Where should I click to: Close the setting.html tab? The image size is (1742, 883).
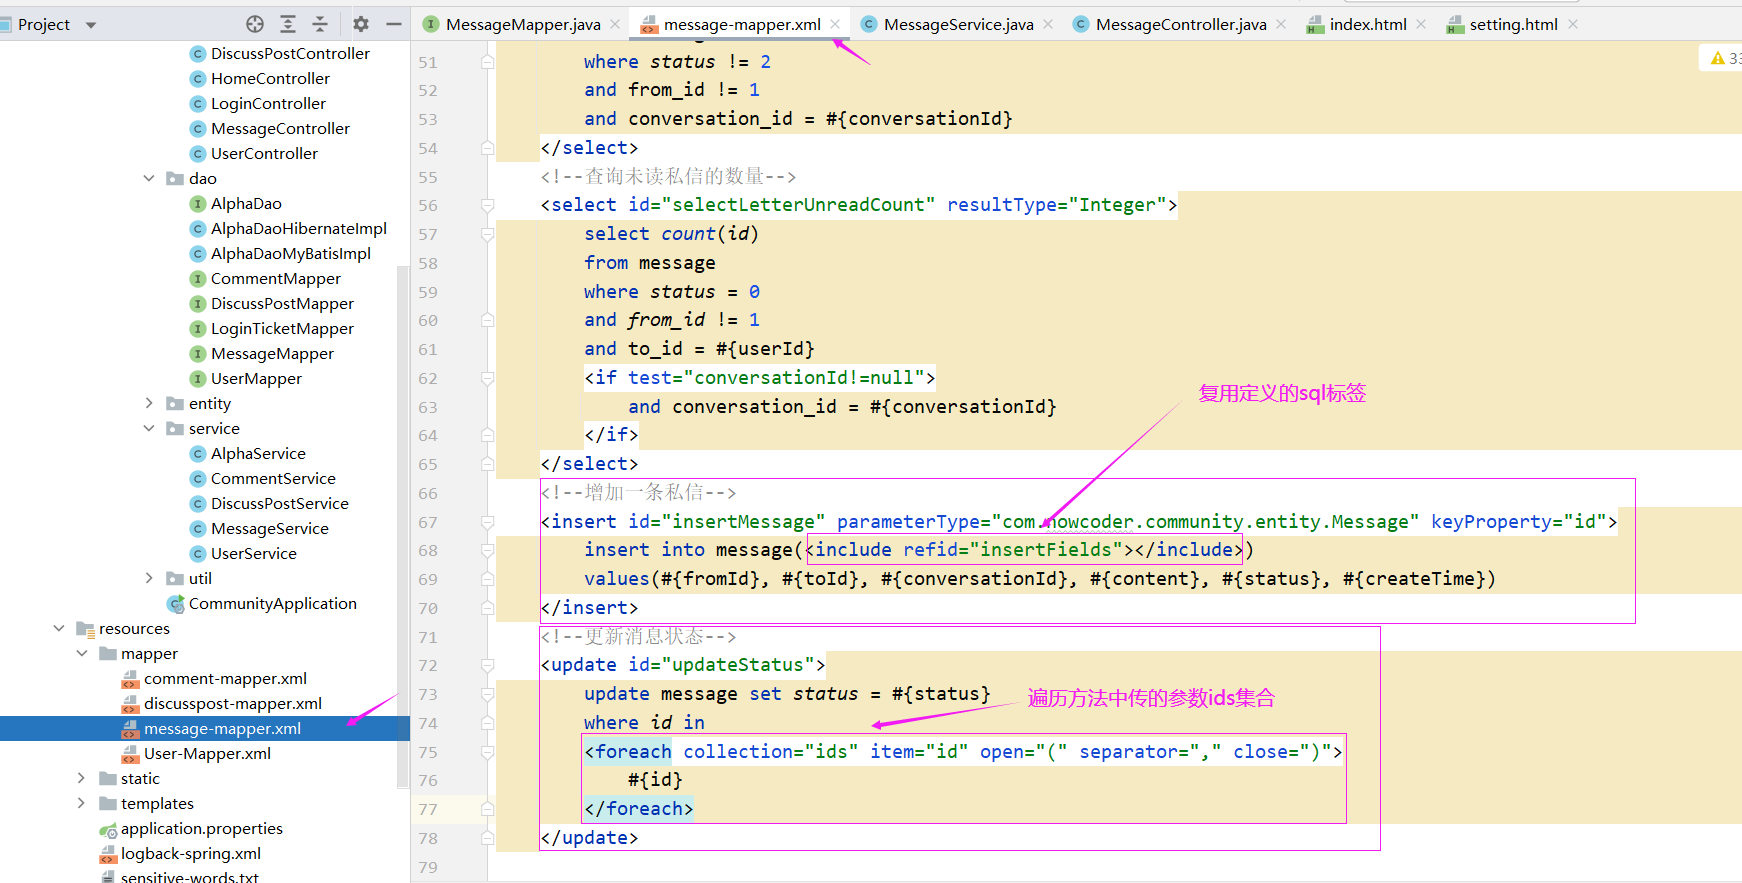click(1573, 24)
